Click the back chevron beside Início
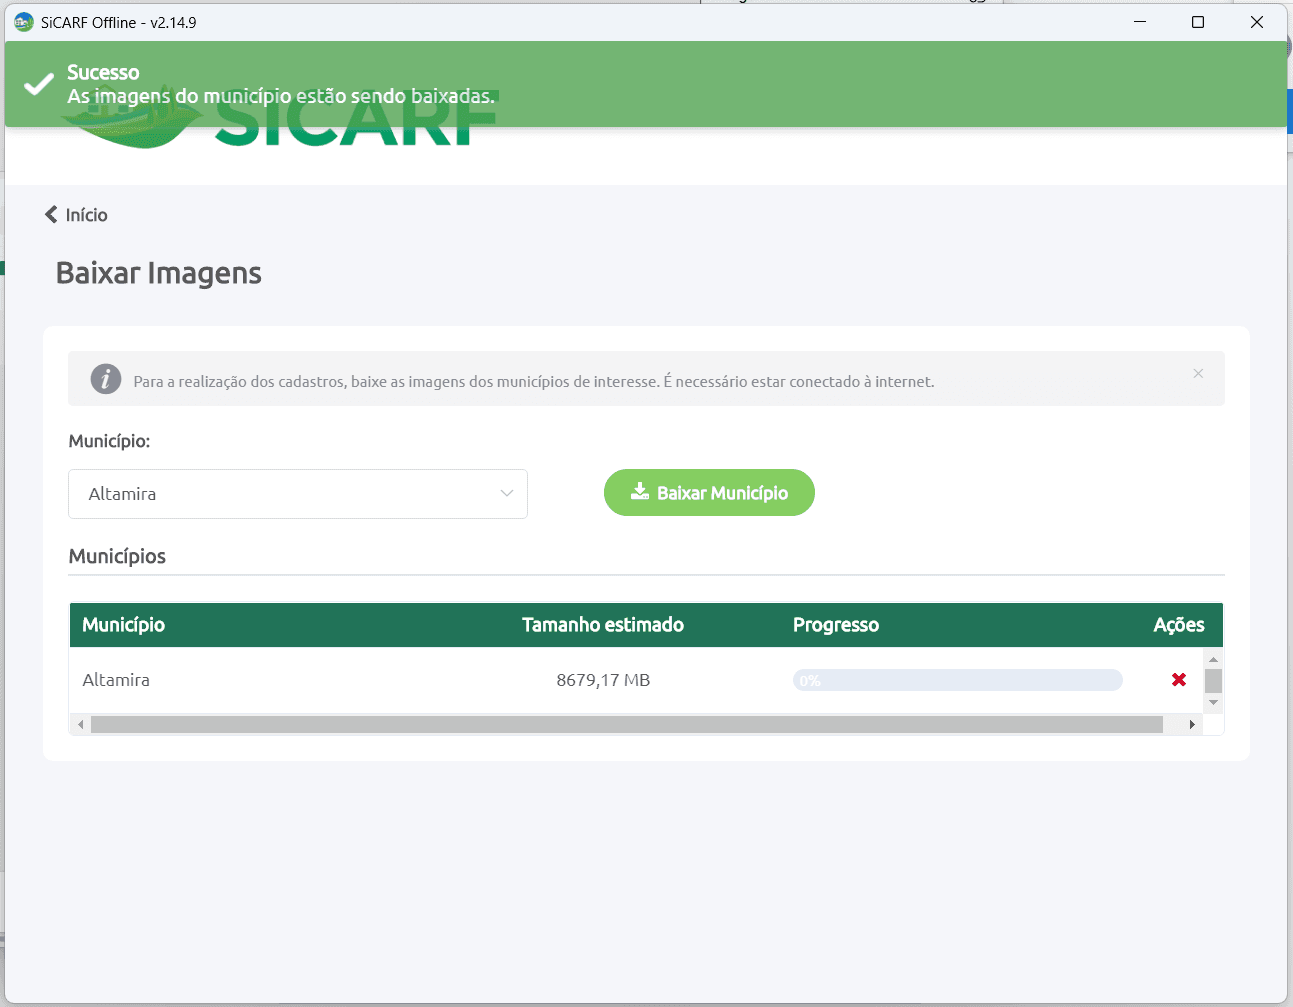This screenshot has width=1293, height=1007. tap(51, 214)
